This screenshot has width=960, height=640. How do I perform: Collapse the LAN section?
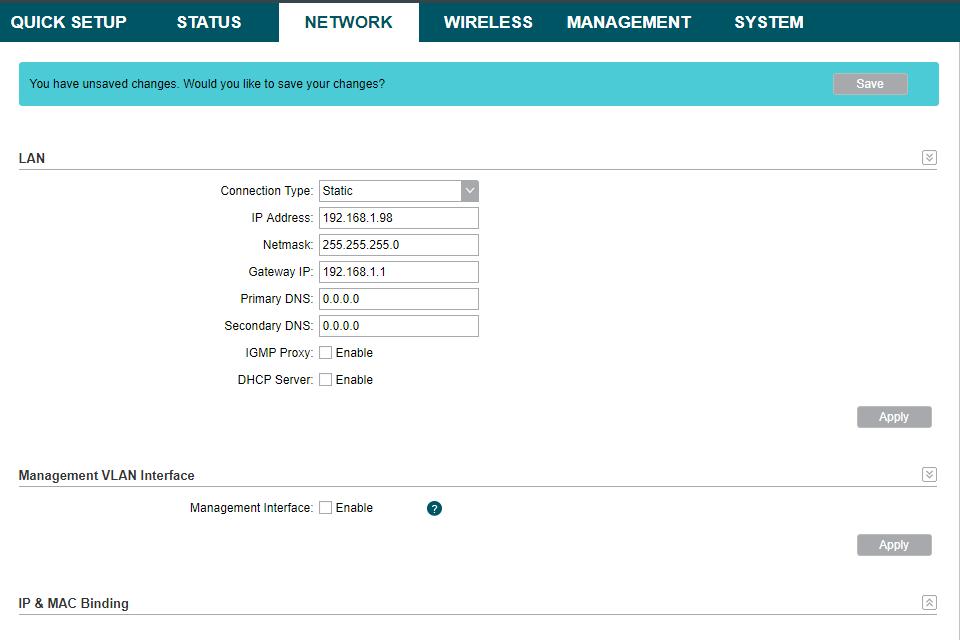pyautogui.click(x=929, y=158)
